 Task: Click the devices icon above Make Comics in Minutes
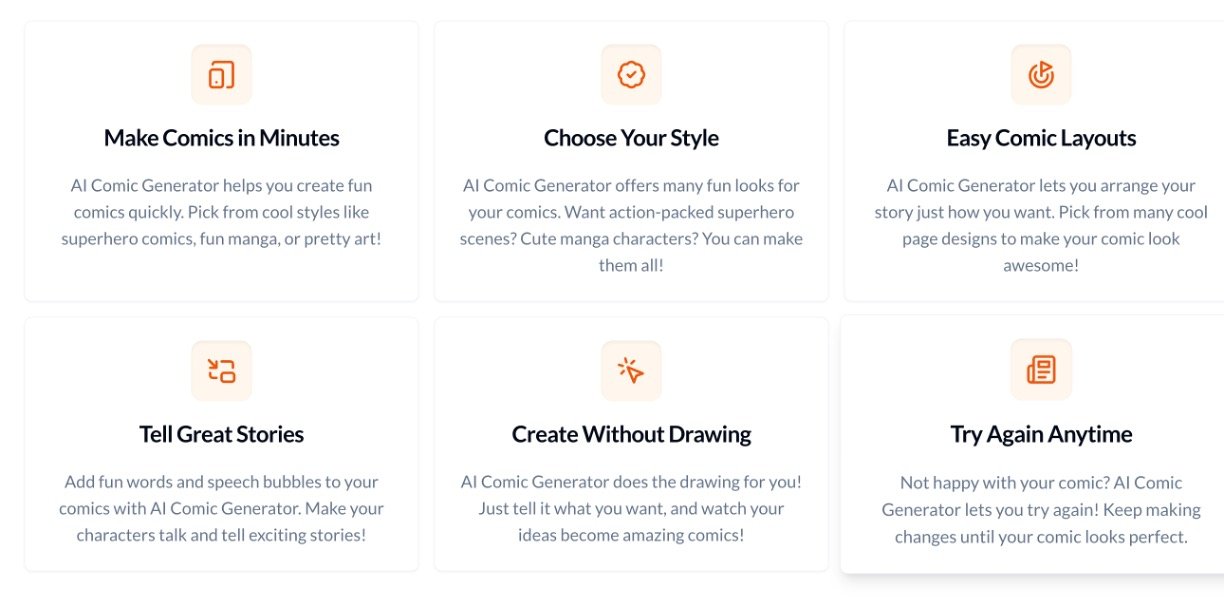coord(221,75)
